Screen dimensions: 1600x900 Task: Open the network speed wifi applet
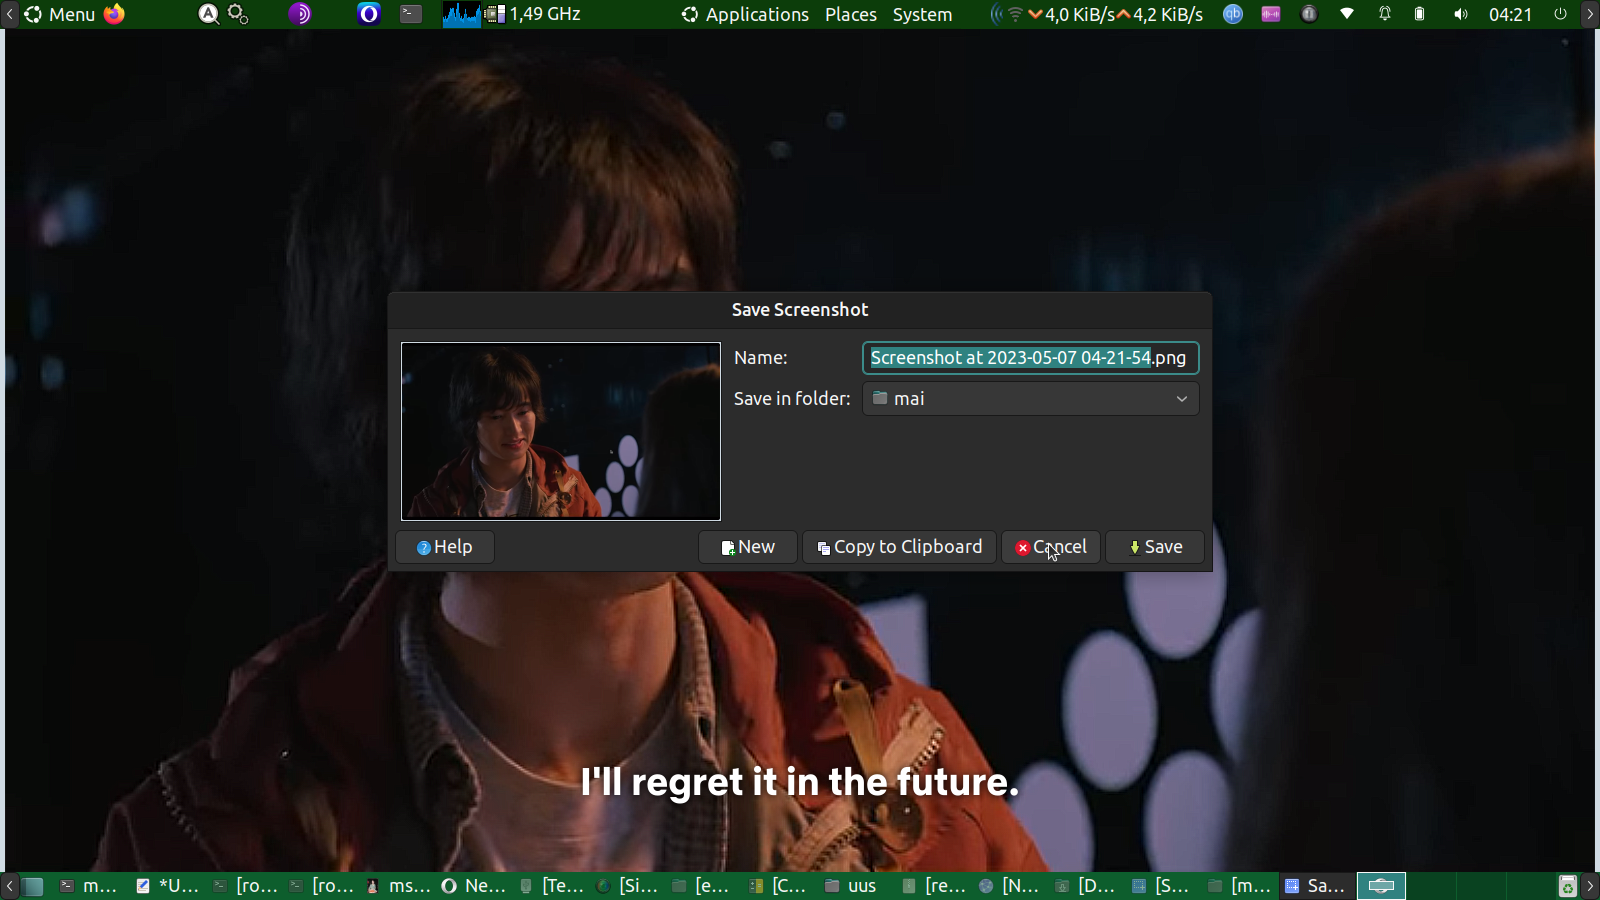pos(1096,14)
